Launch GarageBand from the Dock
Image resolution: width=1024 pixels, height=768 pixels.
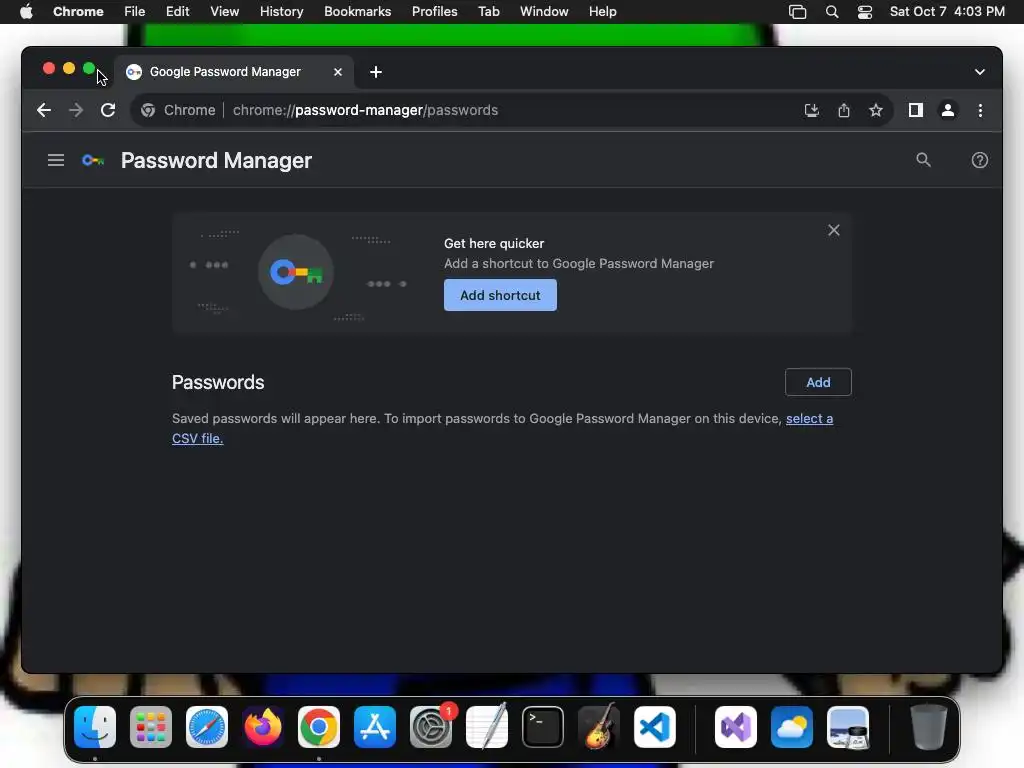coord(599,727)
